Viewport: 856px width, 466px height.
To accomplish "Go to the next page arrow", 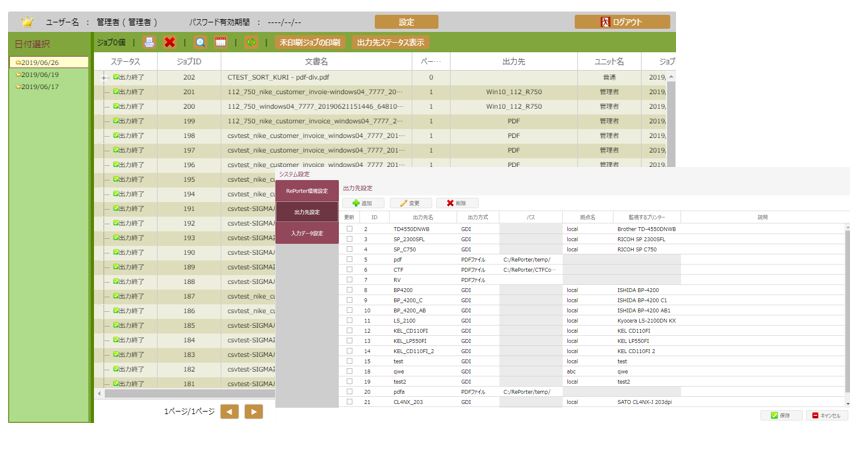I will (254, 411).
